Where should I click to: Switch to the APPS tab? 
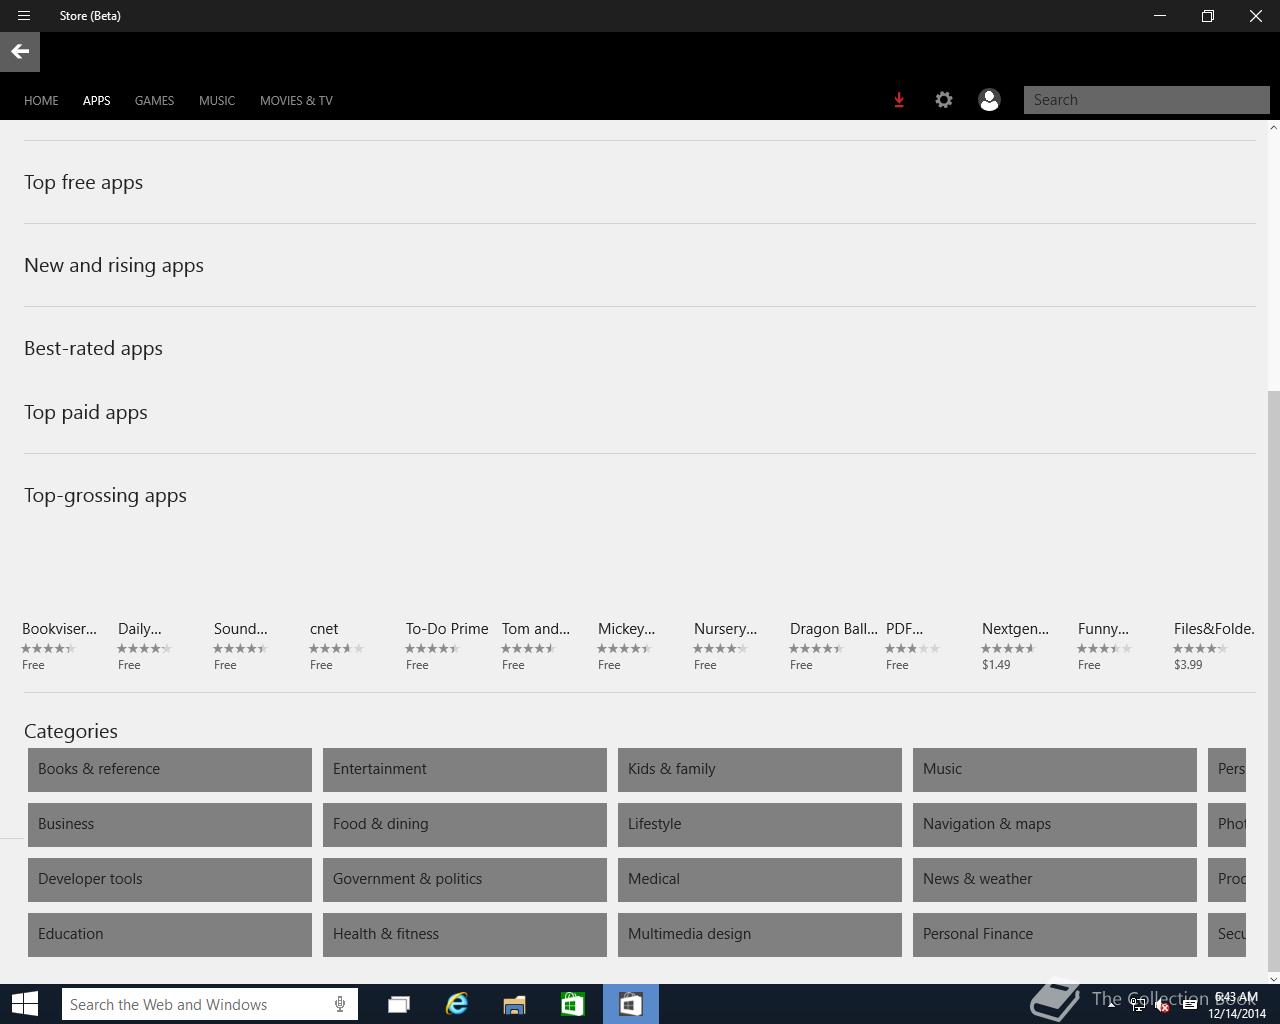pos(97,101)
